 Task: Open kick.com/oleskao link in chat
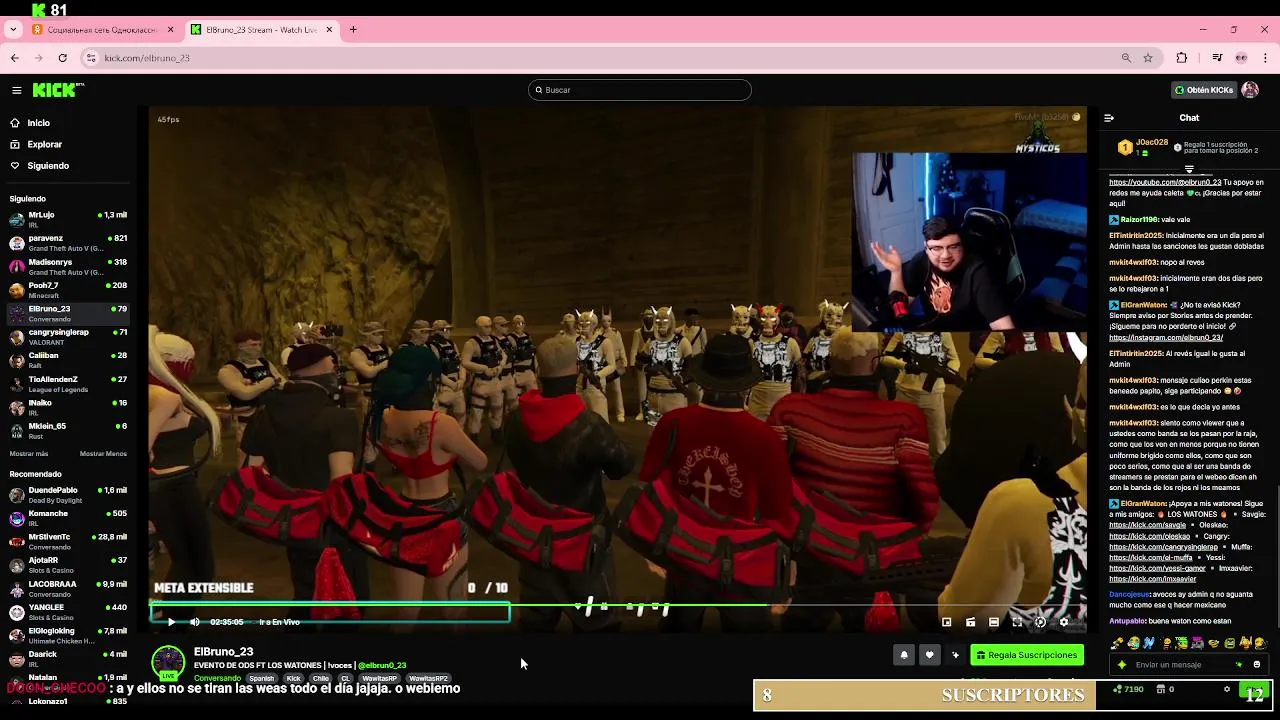point(1149,536)
